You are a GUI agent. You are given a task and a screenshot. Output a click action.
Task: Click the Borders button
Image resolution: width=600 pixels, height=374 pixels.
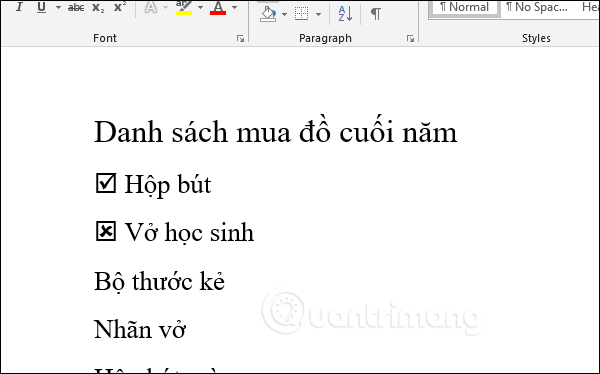(x=302, y=14)
